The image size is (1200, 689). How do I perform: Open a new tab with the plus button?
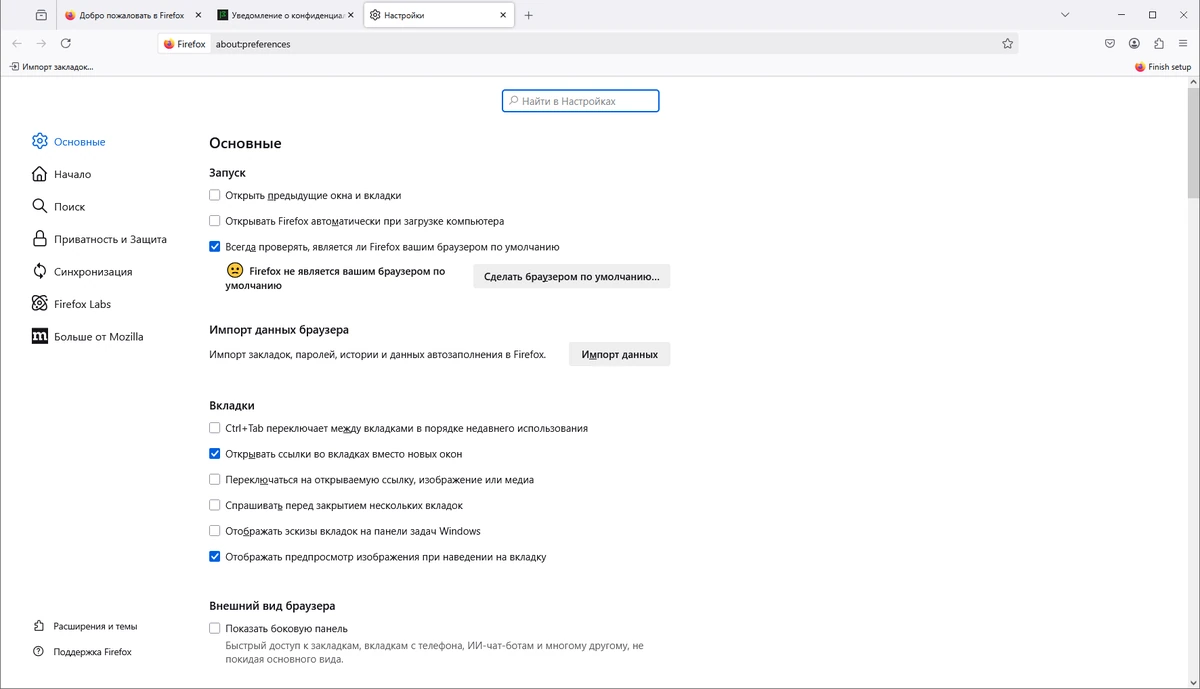coord(528,15)
